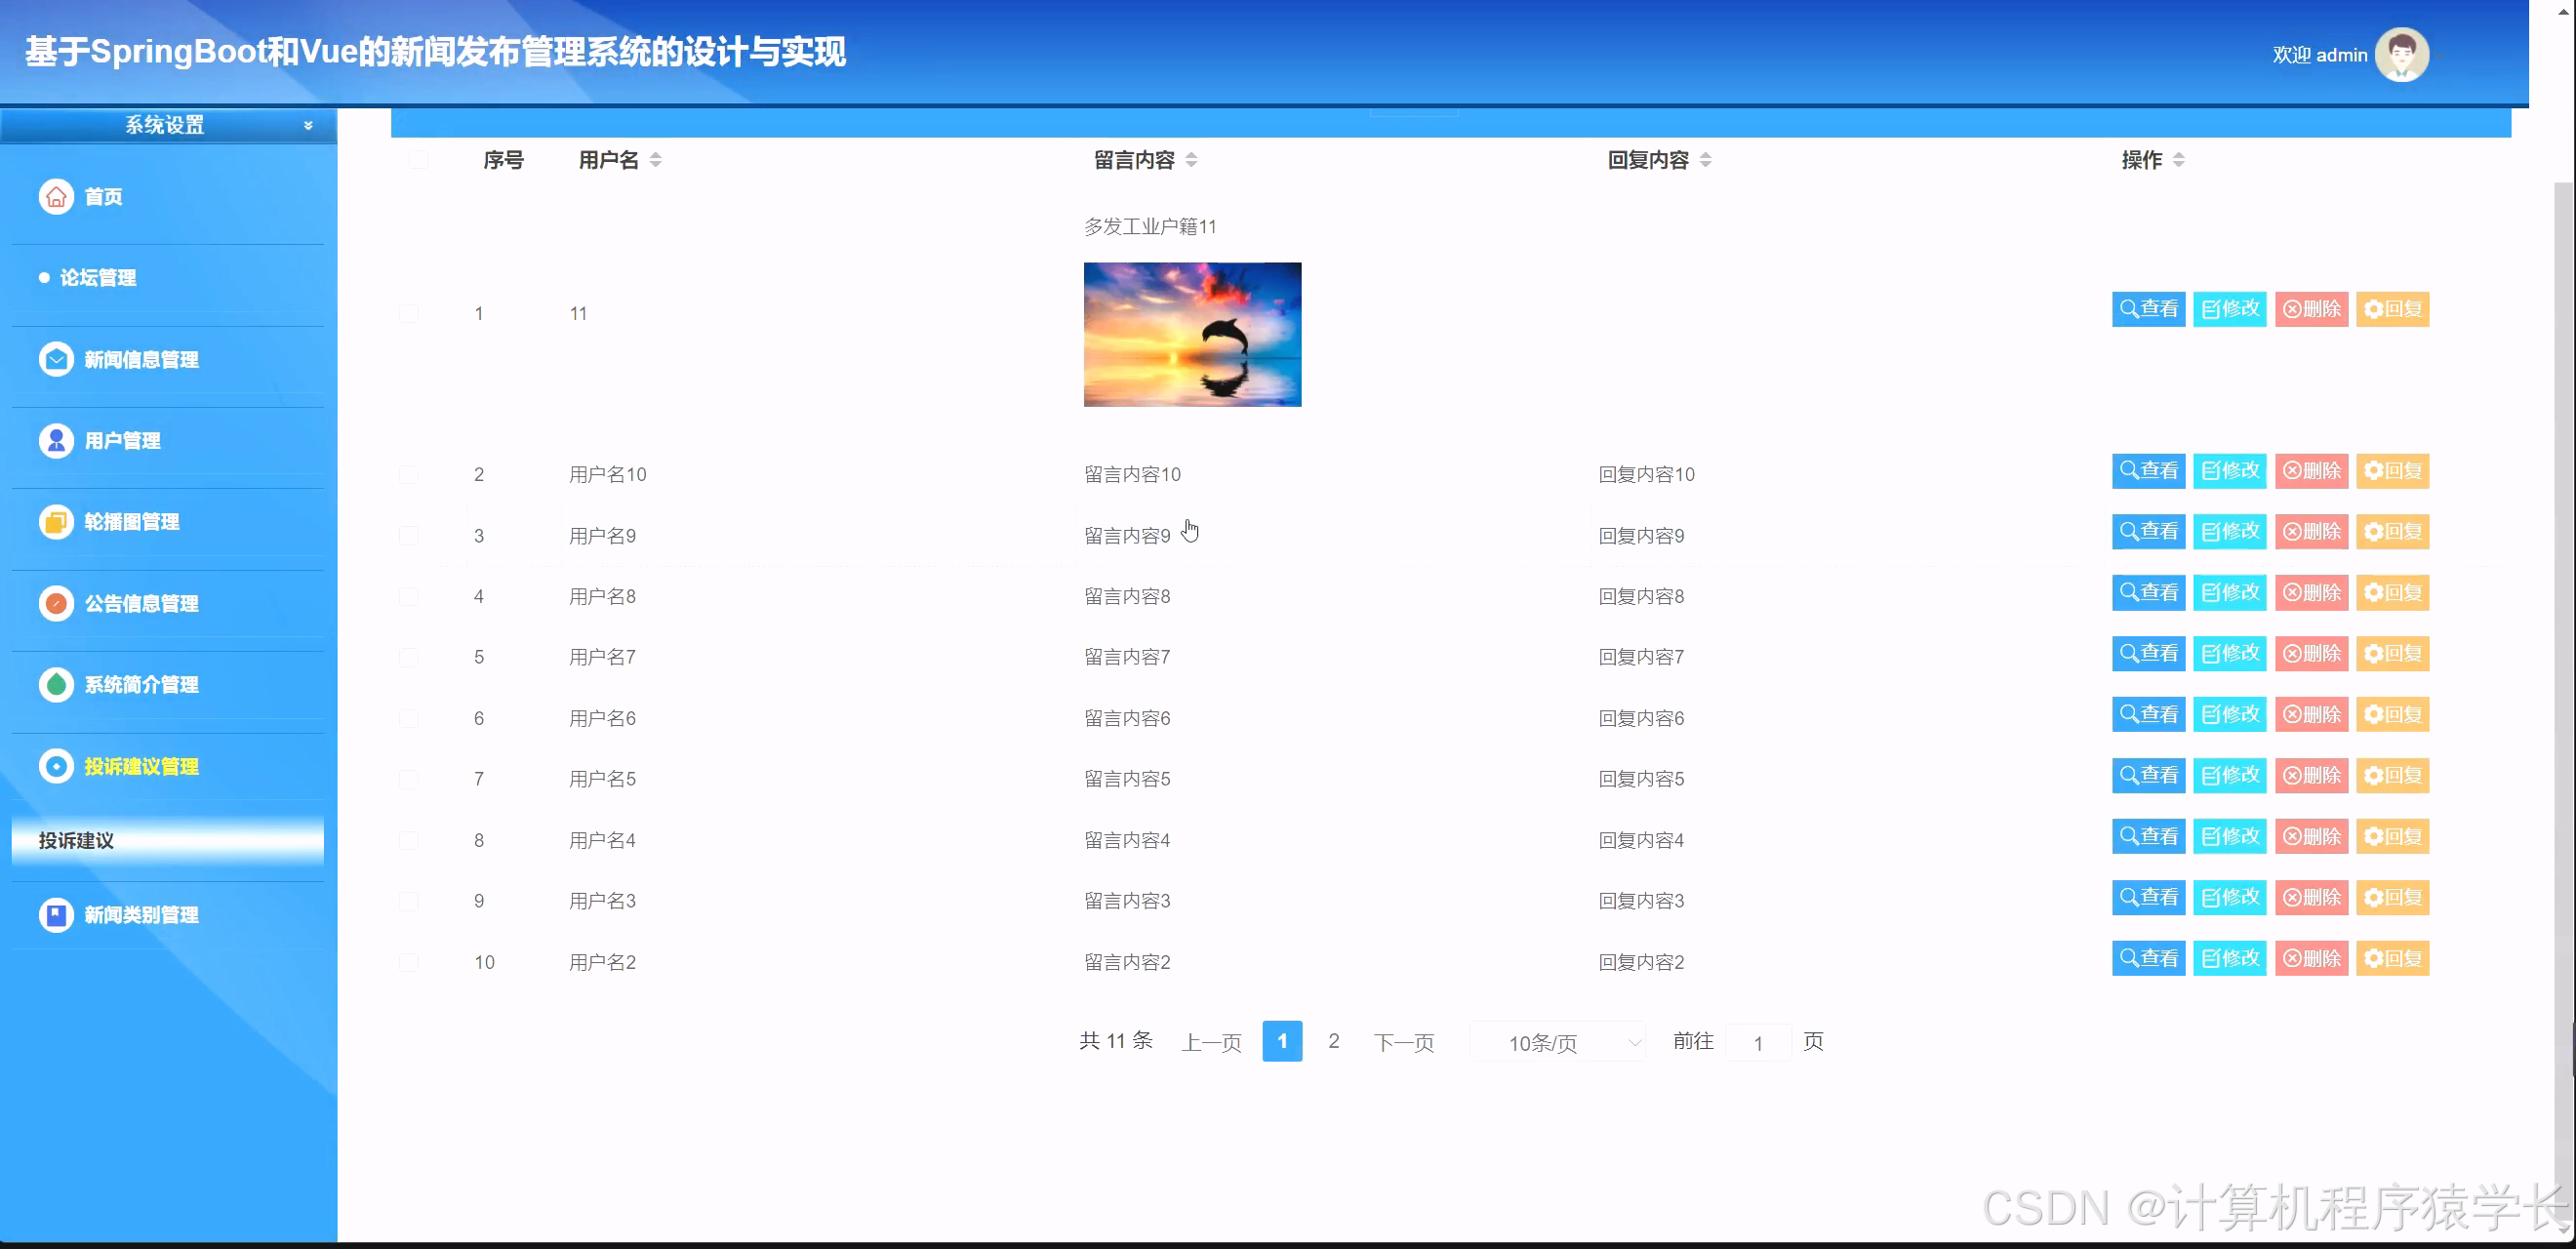This screenshot has height=1249, width=2576.
Task: Check the checkbox for 用户名2 row
Action: click(x=408, y=961)
